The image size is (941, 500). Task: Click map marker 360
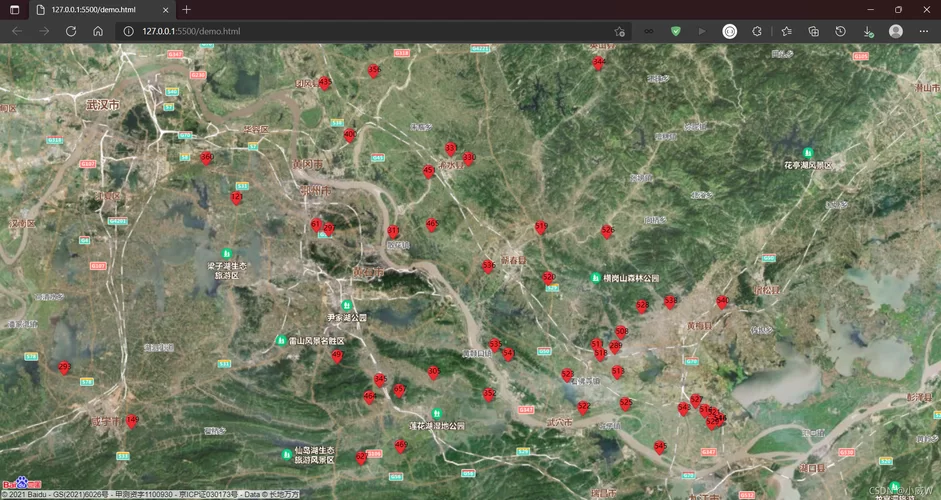[206, 158]
